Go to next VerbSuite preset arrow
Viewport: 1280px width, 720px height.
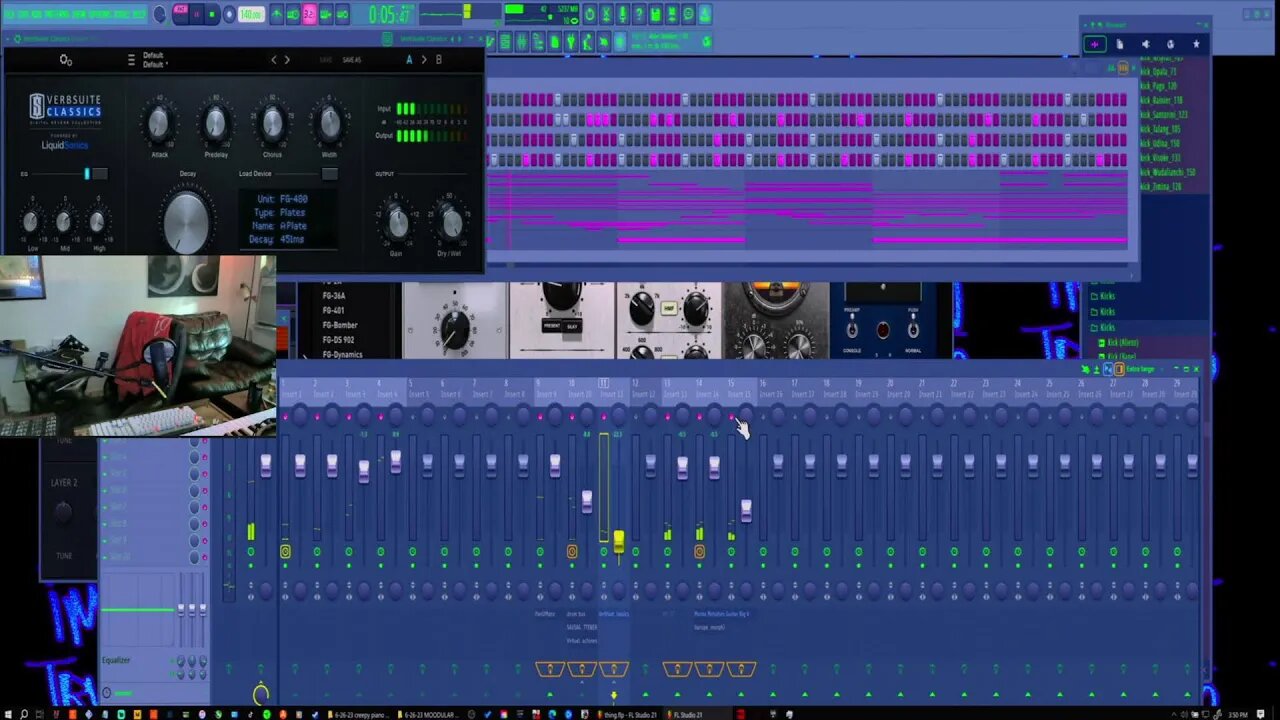pos(287,60)
